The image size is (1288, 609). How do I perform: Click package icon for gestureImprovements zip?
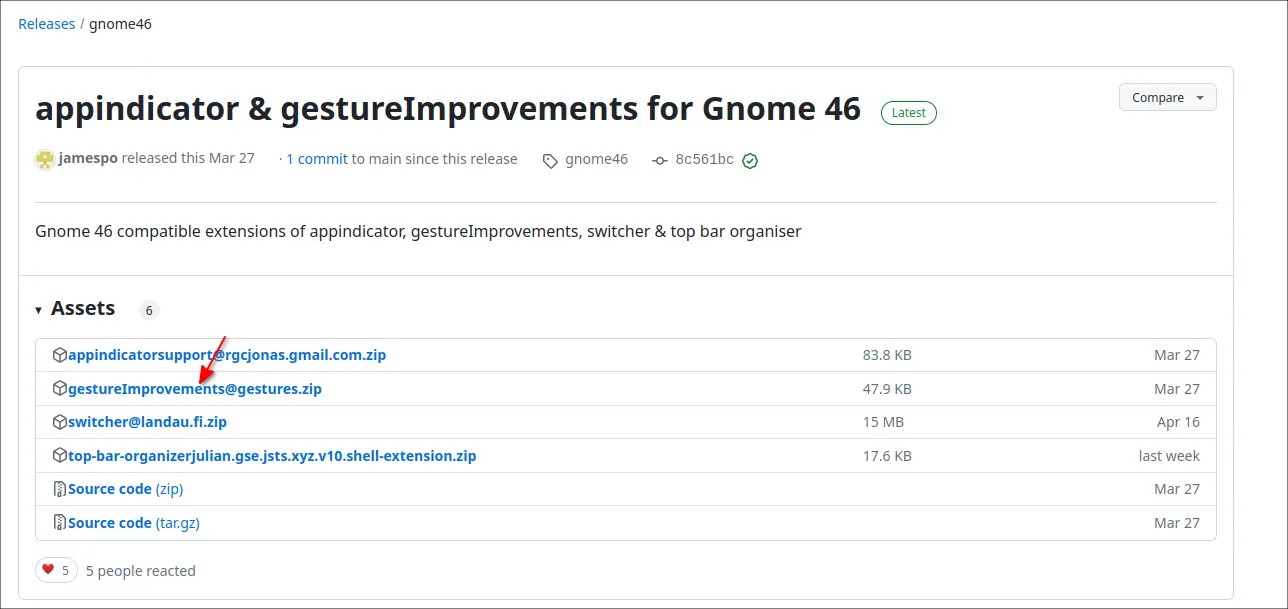point(60,389)
